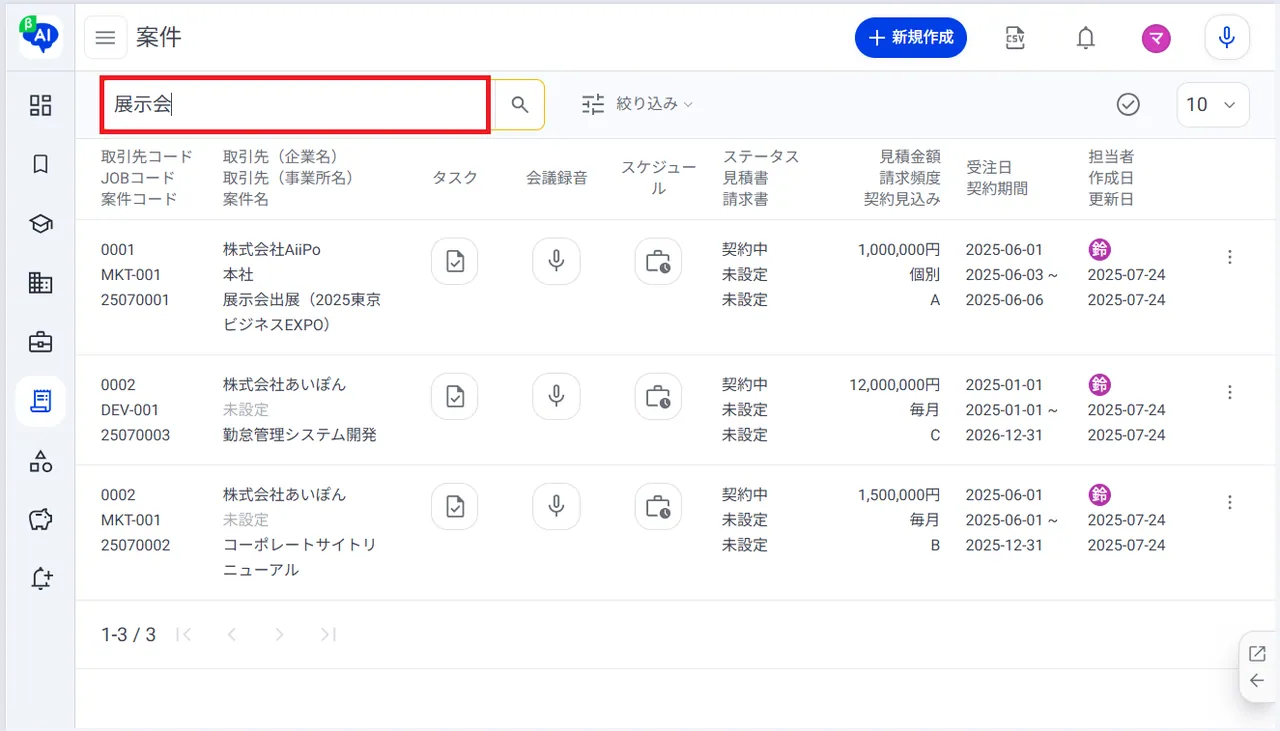Jump to the last page arrow
The image size is (1280, 731).
(x=328, y=634)
